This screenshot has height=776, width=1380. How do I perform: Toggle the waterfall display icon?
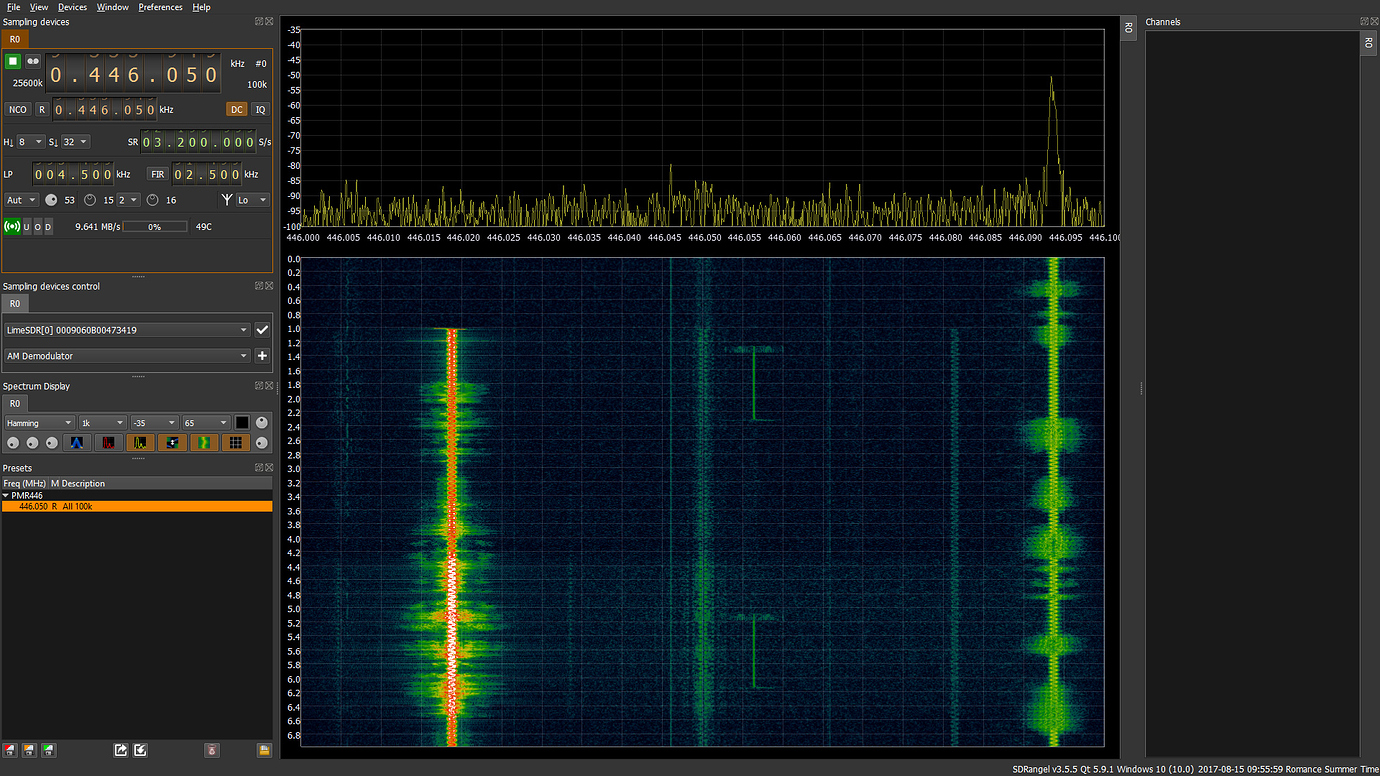(204, 442)
